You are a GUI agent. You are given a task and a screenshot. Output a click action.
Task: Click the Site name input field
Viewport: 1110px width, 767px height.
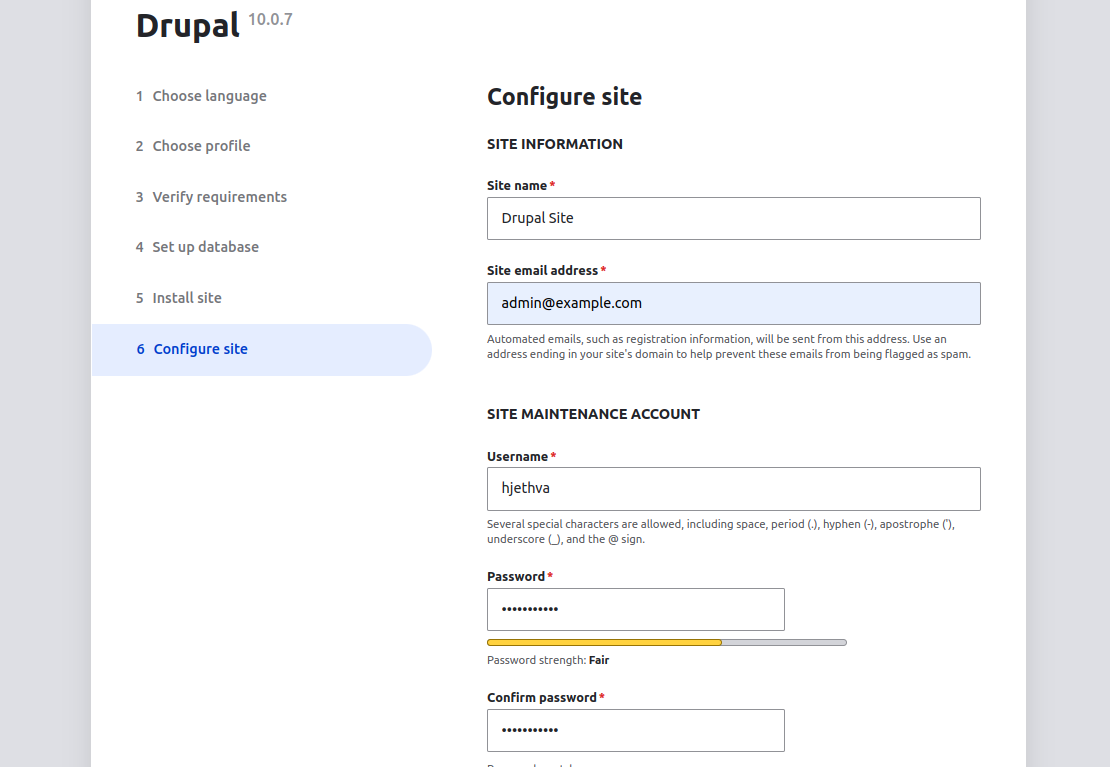click(733, 218)
